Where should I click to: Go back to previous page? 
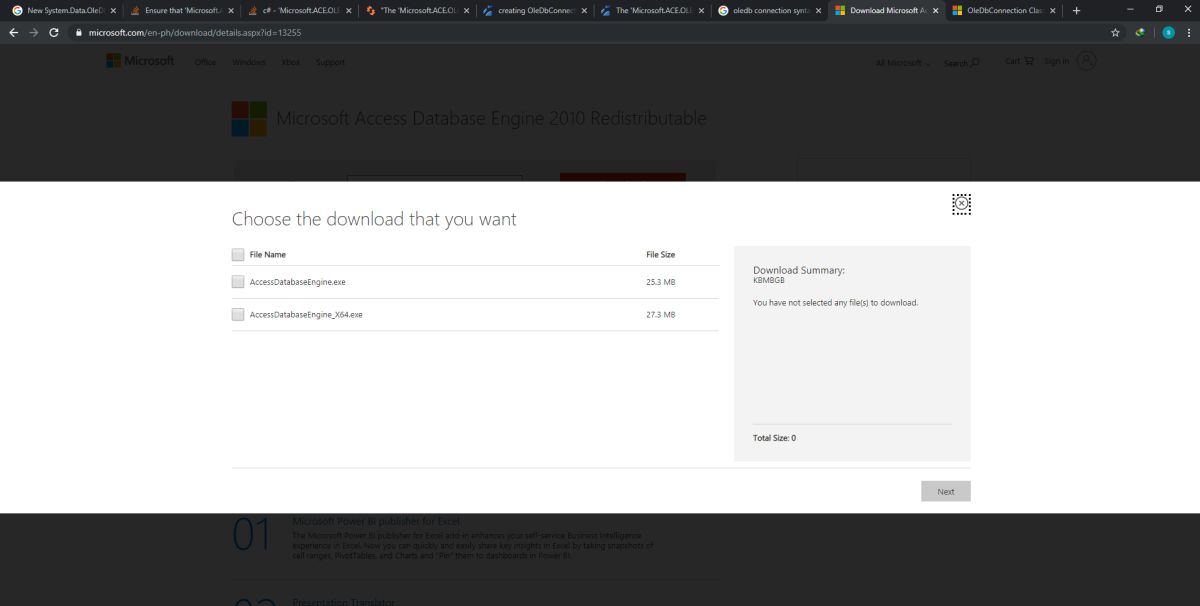(x=14, y=32)
